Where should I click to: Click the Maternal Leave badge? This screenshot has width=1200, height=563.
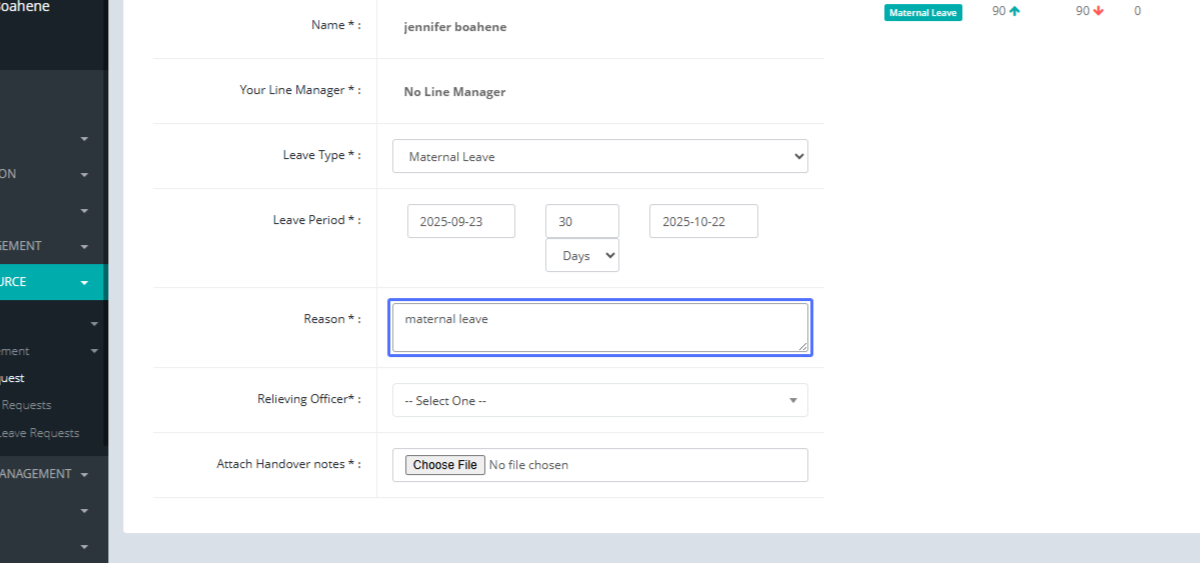tap(922, 13)
